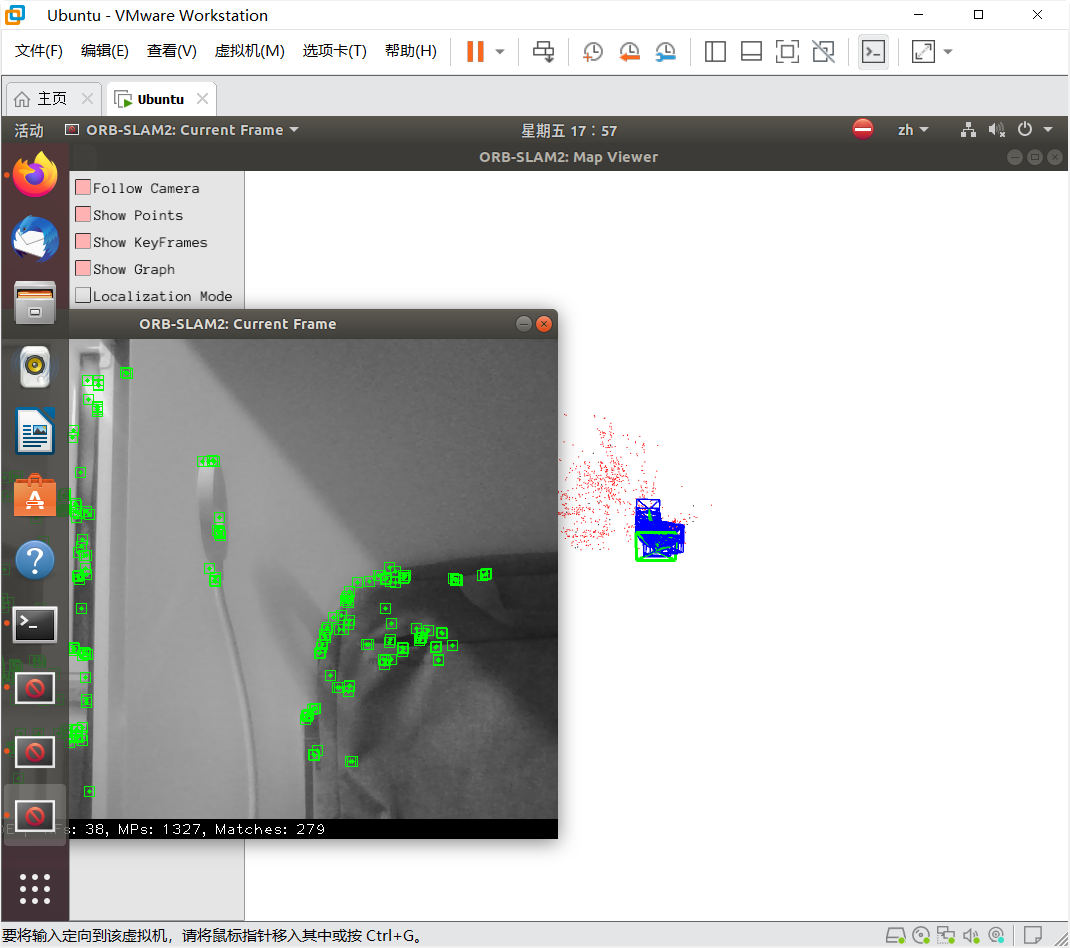Image resolution: width=1070 pixels, height=948 pixels.
Task: Click the VMware message log icon
Action: tap(1033, 934)
